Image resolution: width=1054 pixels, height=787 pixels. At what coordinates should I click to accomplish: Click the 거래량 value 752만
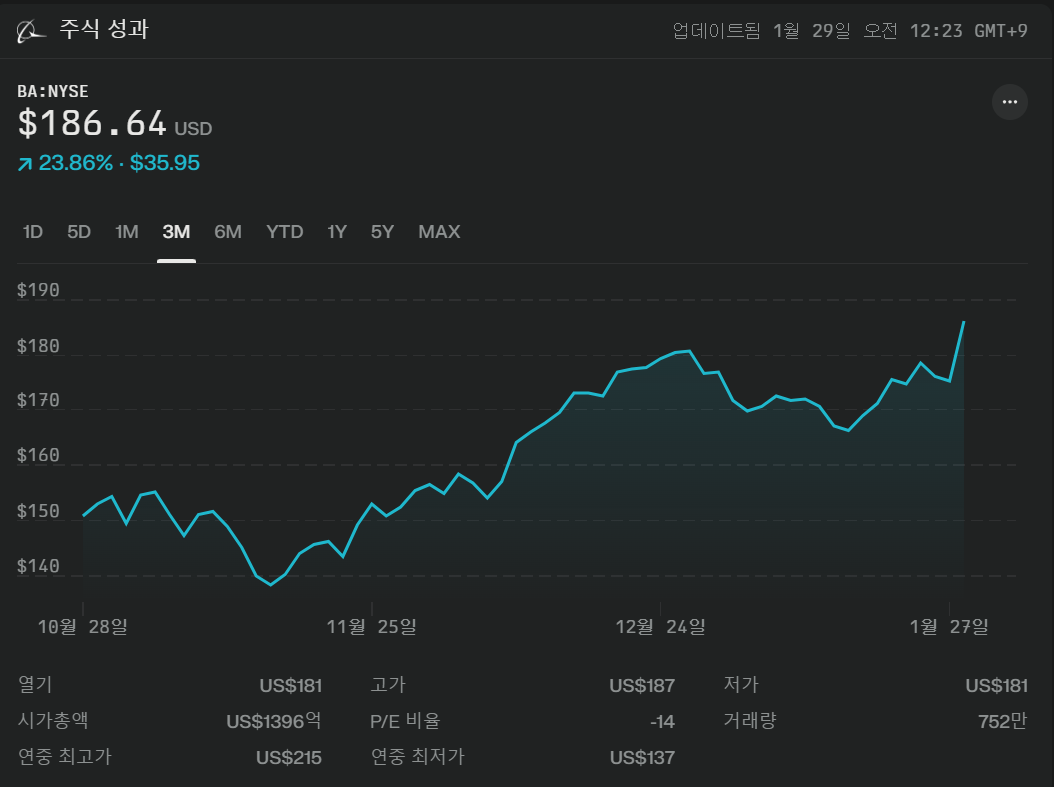pyautogui.click(x=1003, y=721)
